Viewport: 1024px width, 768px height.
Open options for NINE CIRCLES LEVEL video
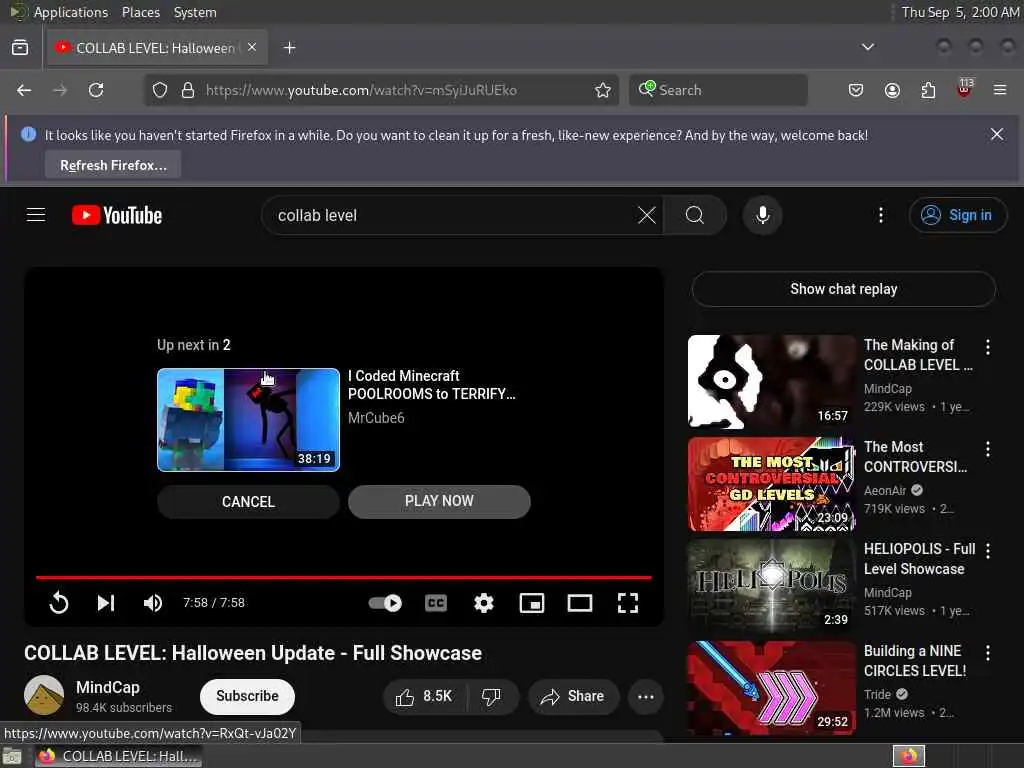[987, 653]
